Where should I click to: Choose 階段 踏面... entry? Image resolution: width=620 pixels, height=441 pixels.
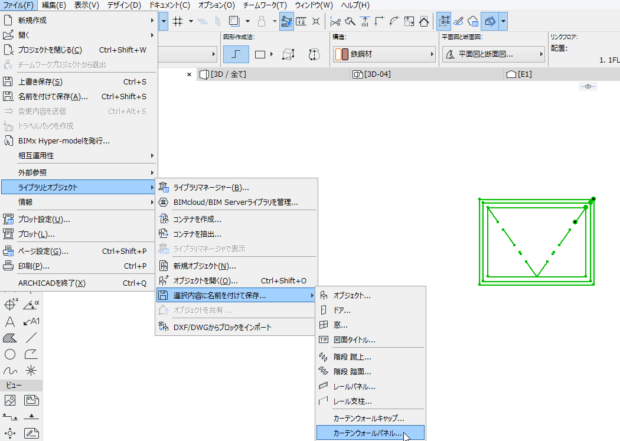coord(371,372)
